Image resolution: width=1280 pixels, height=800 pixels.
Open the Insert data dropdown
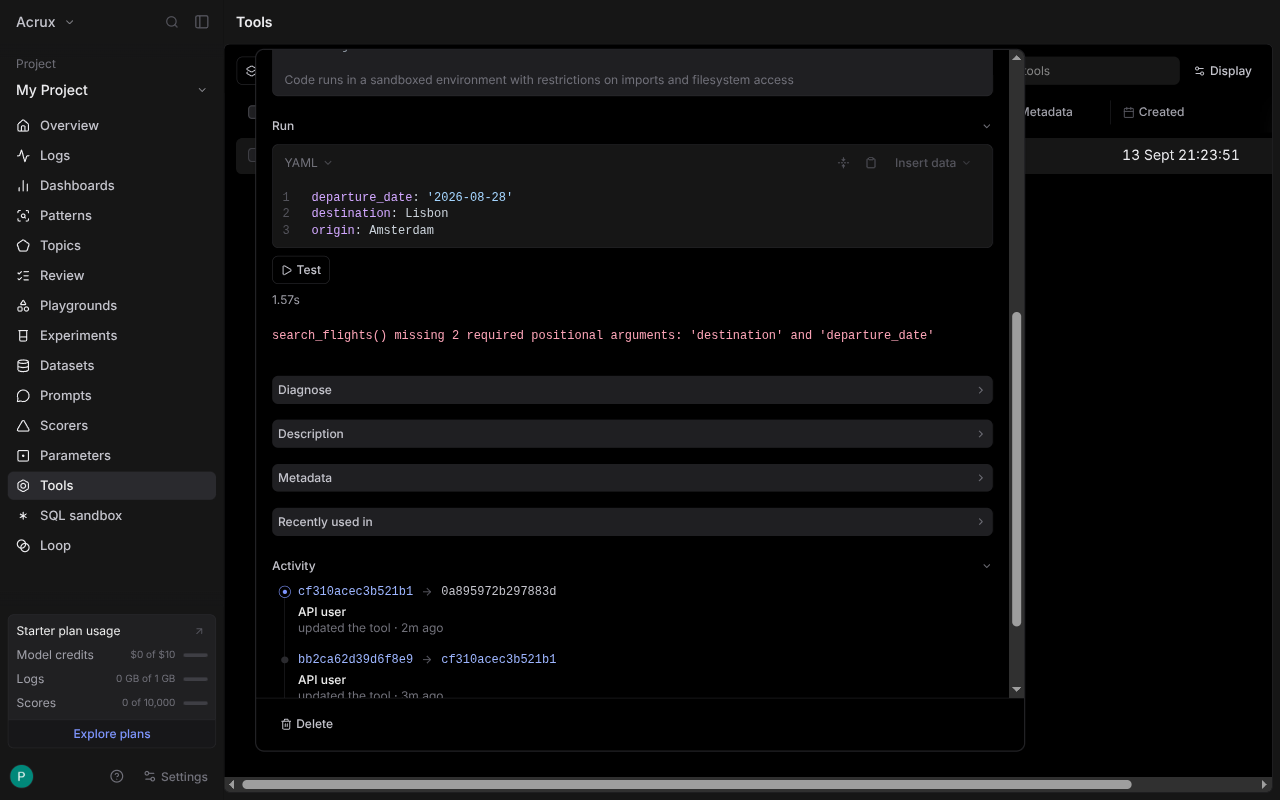point(932,163)
